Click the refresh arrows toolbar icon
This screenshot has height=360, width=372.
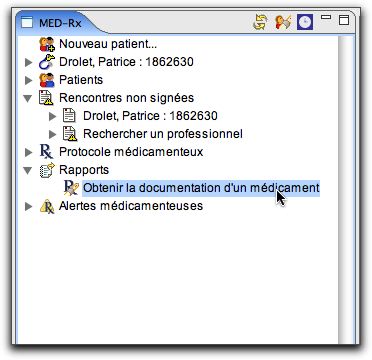click(260, 23)
